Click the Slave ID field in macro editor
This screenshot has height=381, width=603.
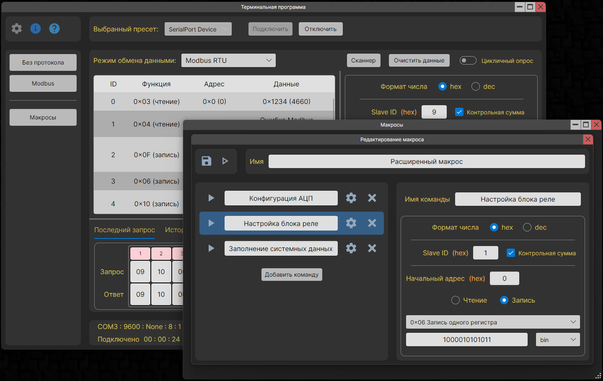[486, 253]
